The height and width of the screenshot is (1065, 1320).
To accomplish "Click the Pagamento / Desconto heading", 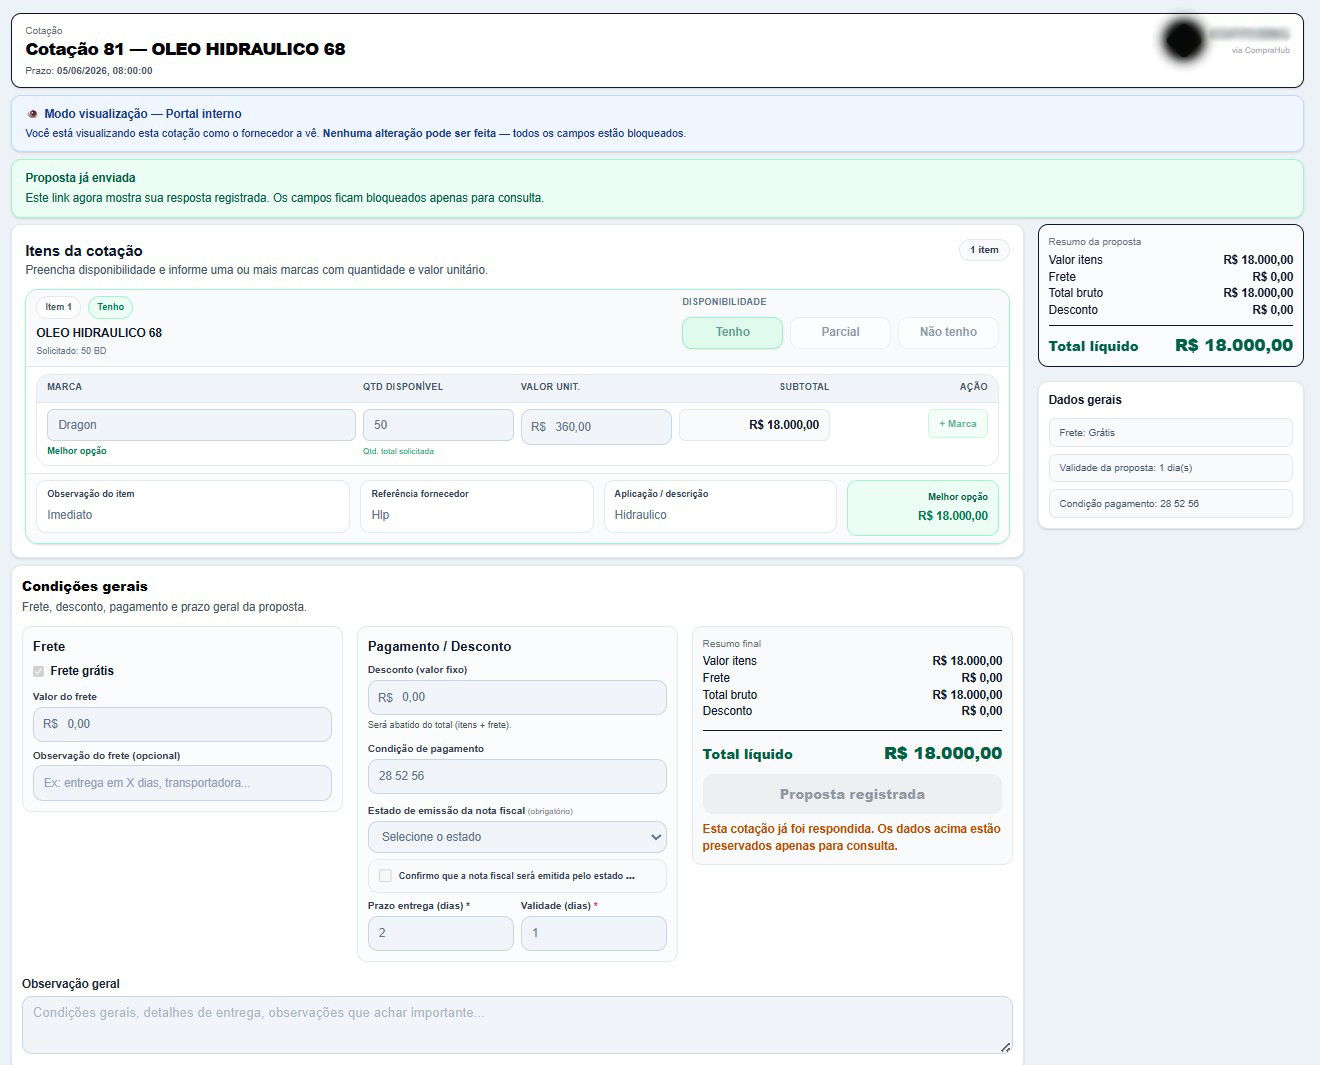I will pyautogui.click(x=439, y=647).
